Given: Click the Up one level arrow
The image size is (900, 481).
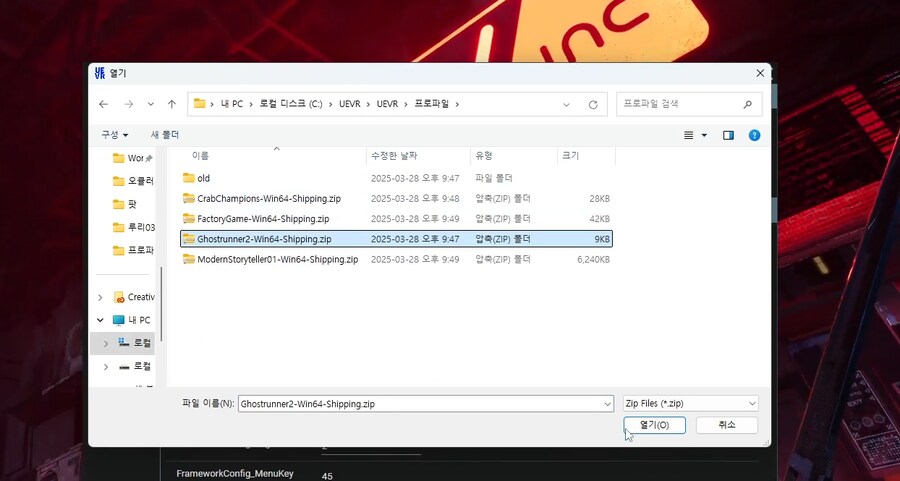Looking at the screenshot, I should (x=172, y=104).
